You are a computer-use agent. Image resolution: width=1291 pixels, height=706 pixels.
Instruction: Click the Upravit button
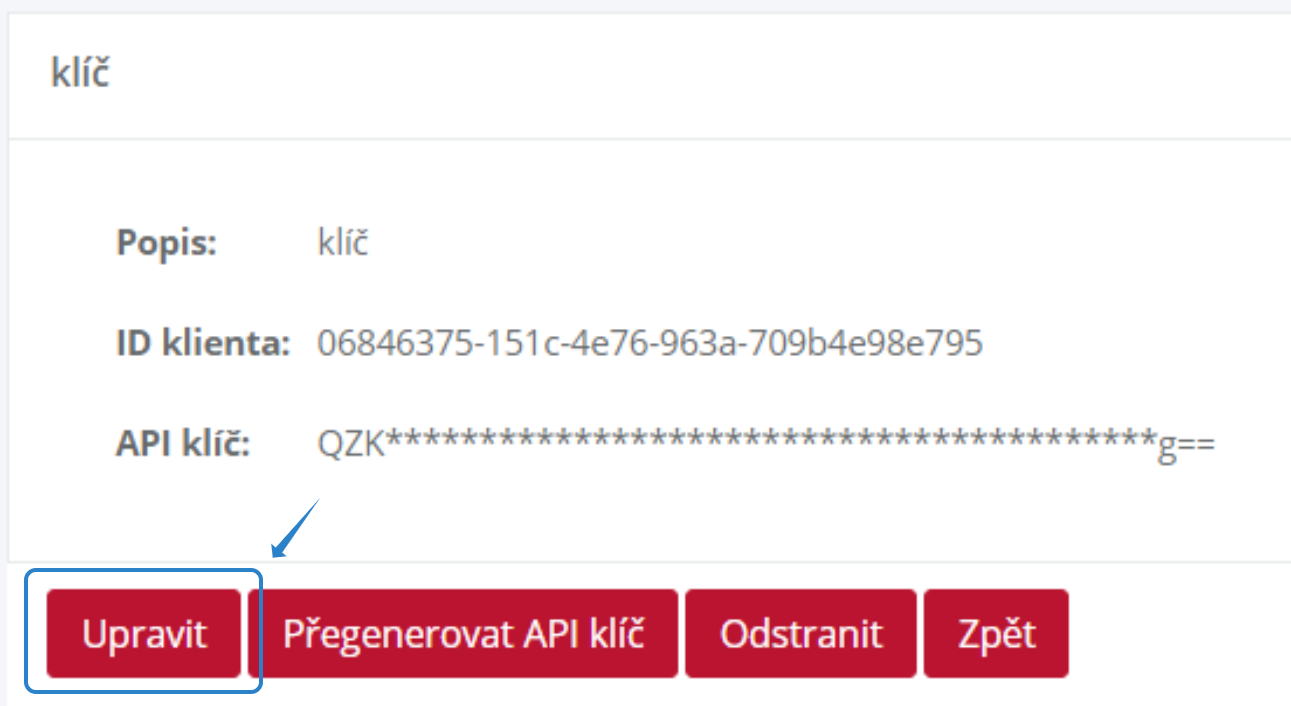click(x=144, y=633)
